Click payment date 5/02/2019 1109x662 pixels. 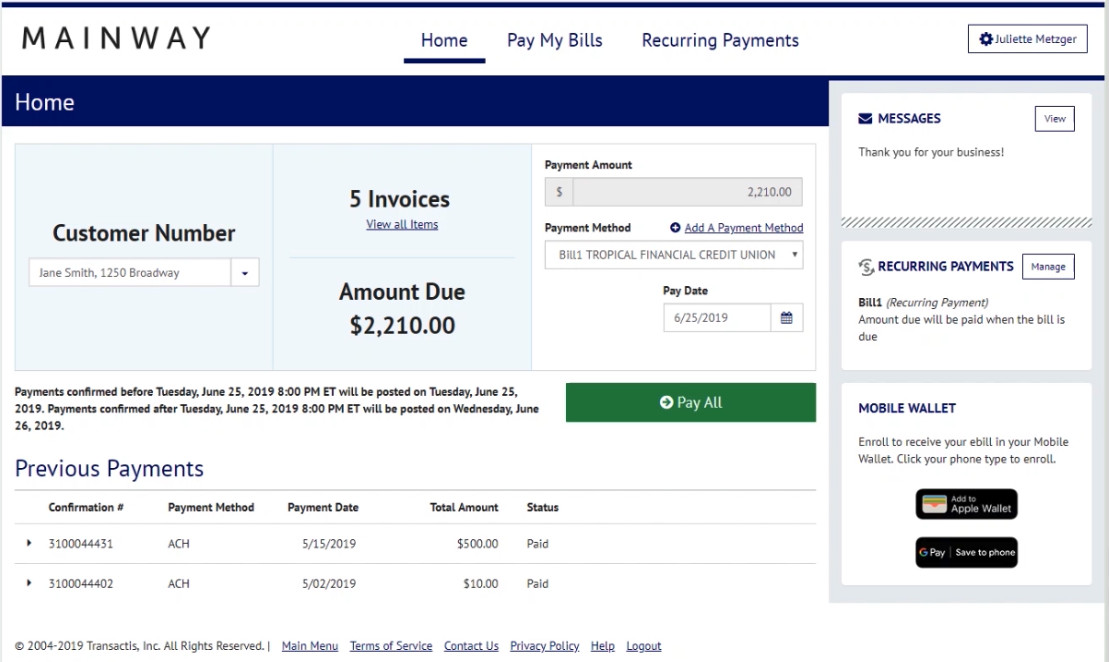point(329,583)
